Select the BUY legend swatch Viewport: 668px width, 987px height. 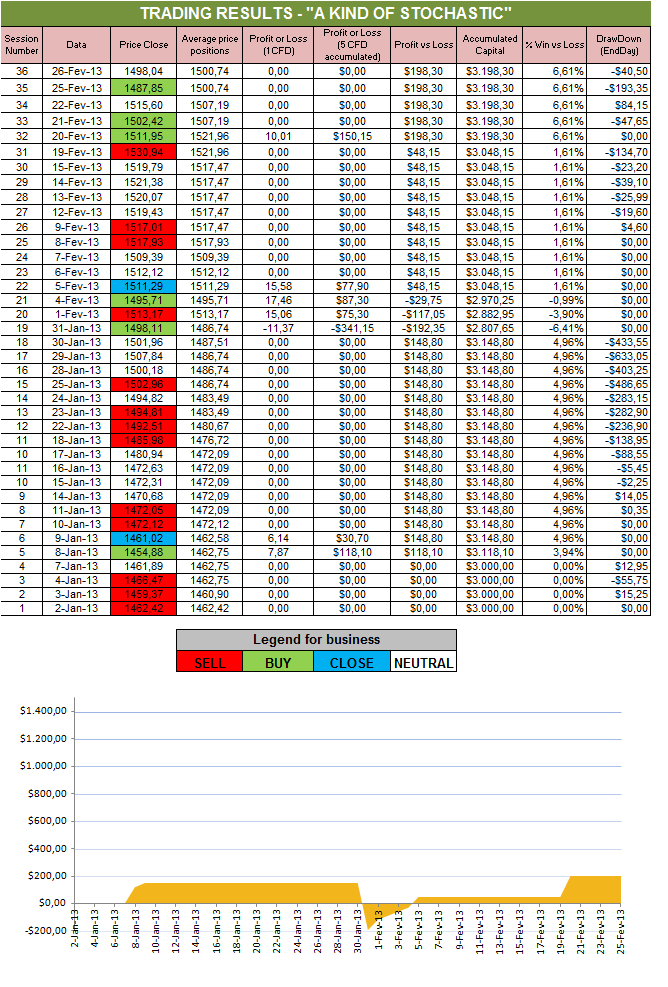coord(278,663)
